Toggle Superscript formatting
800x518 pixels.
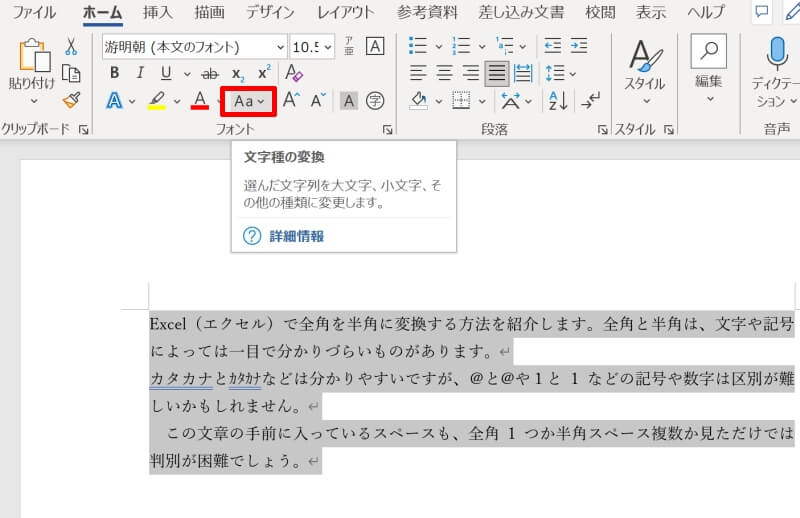(264, 72)
